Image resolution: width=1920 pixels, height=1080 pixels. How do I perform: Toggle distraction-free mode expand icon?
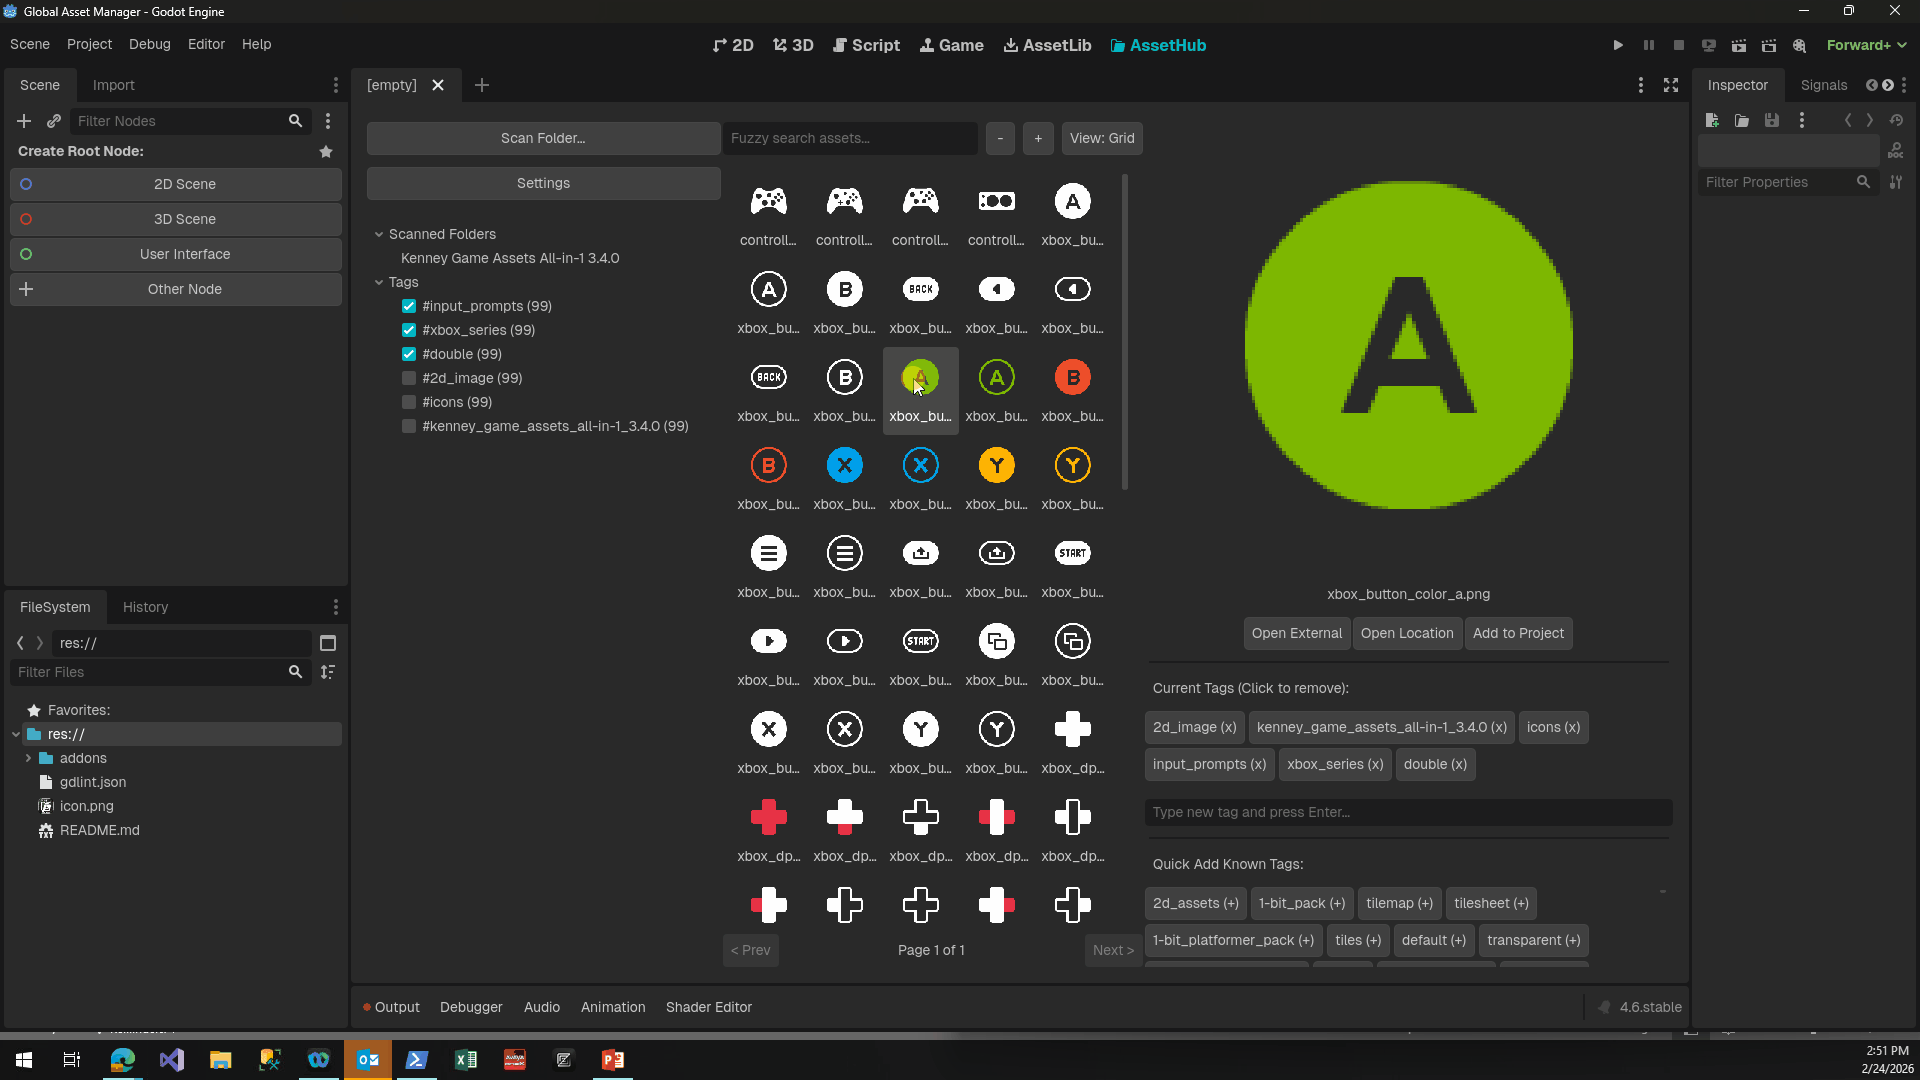click(x=1671, y=85)
